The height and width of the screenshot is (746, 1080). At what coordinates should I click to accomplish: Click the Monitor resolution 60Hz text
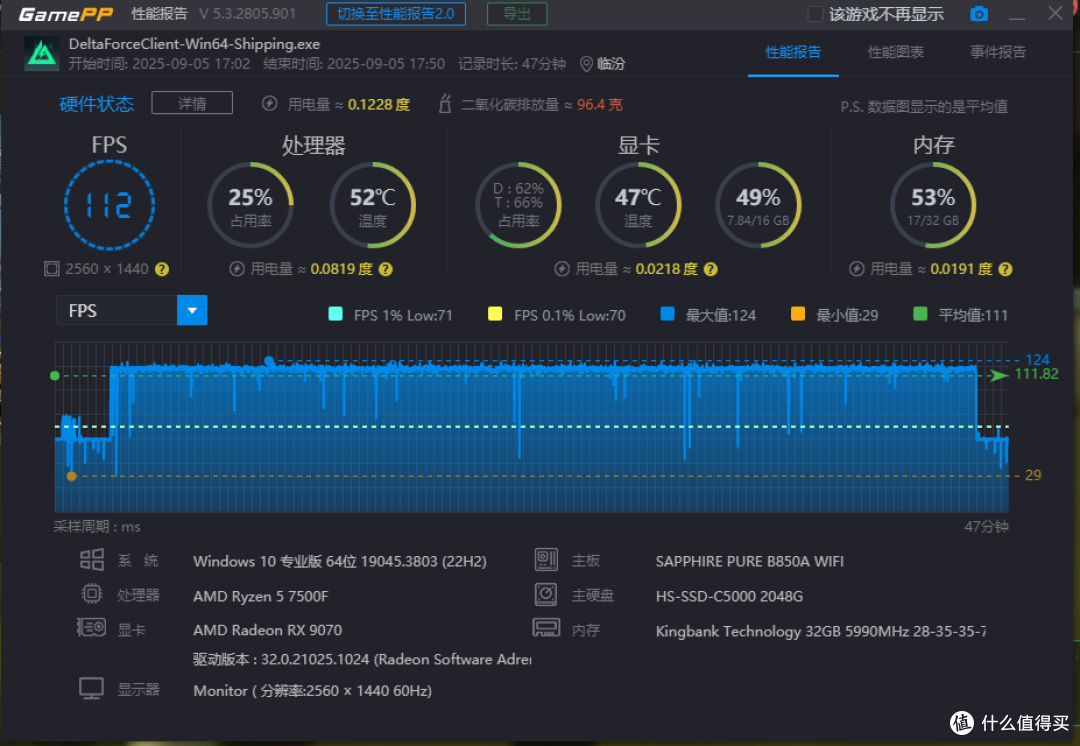click(x=313, y=691)
